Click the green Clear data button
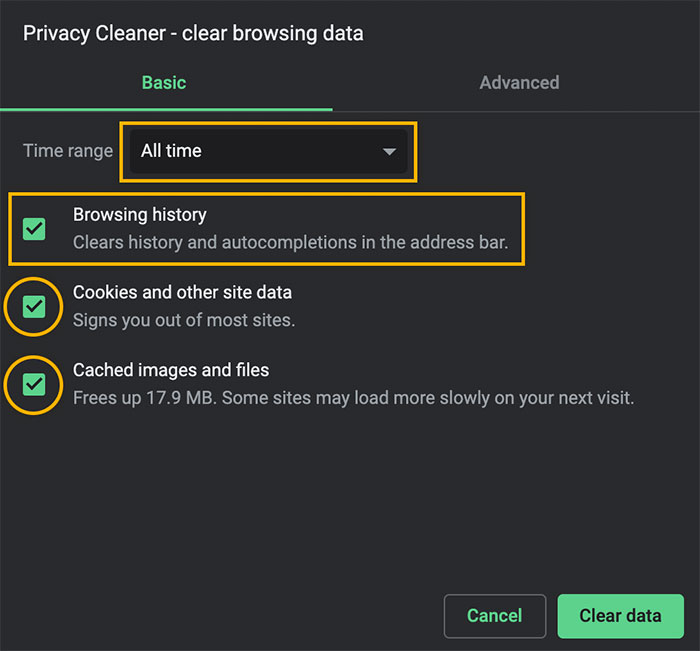 click(x=620, y=616)
